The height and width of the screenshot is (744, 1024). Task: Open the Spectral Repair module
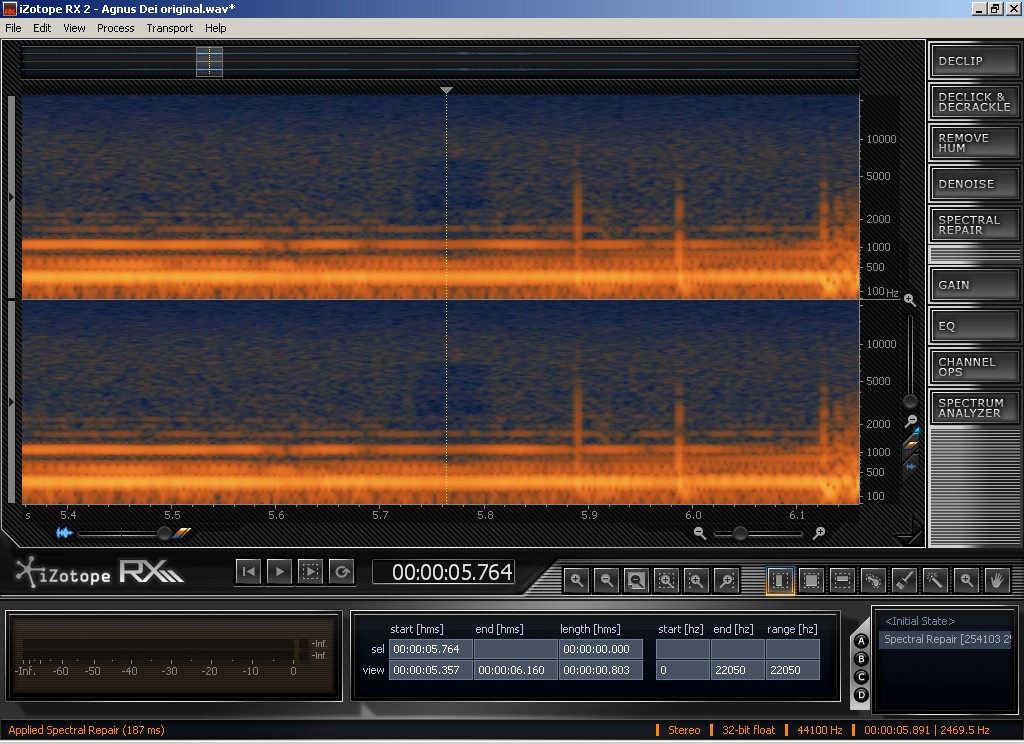[x=974, y=225]
